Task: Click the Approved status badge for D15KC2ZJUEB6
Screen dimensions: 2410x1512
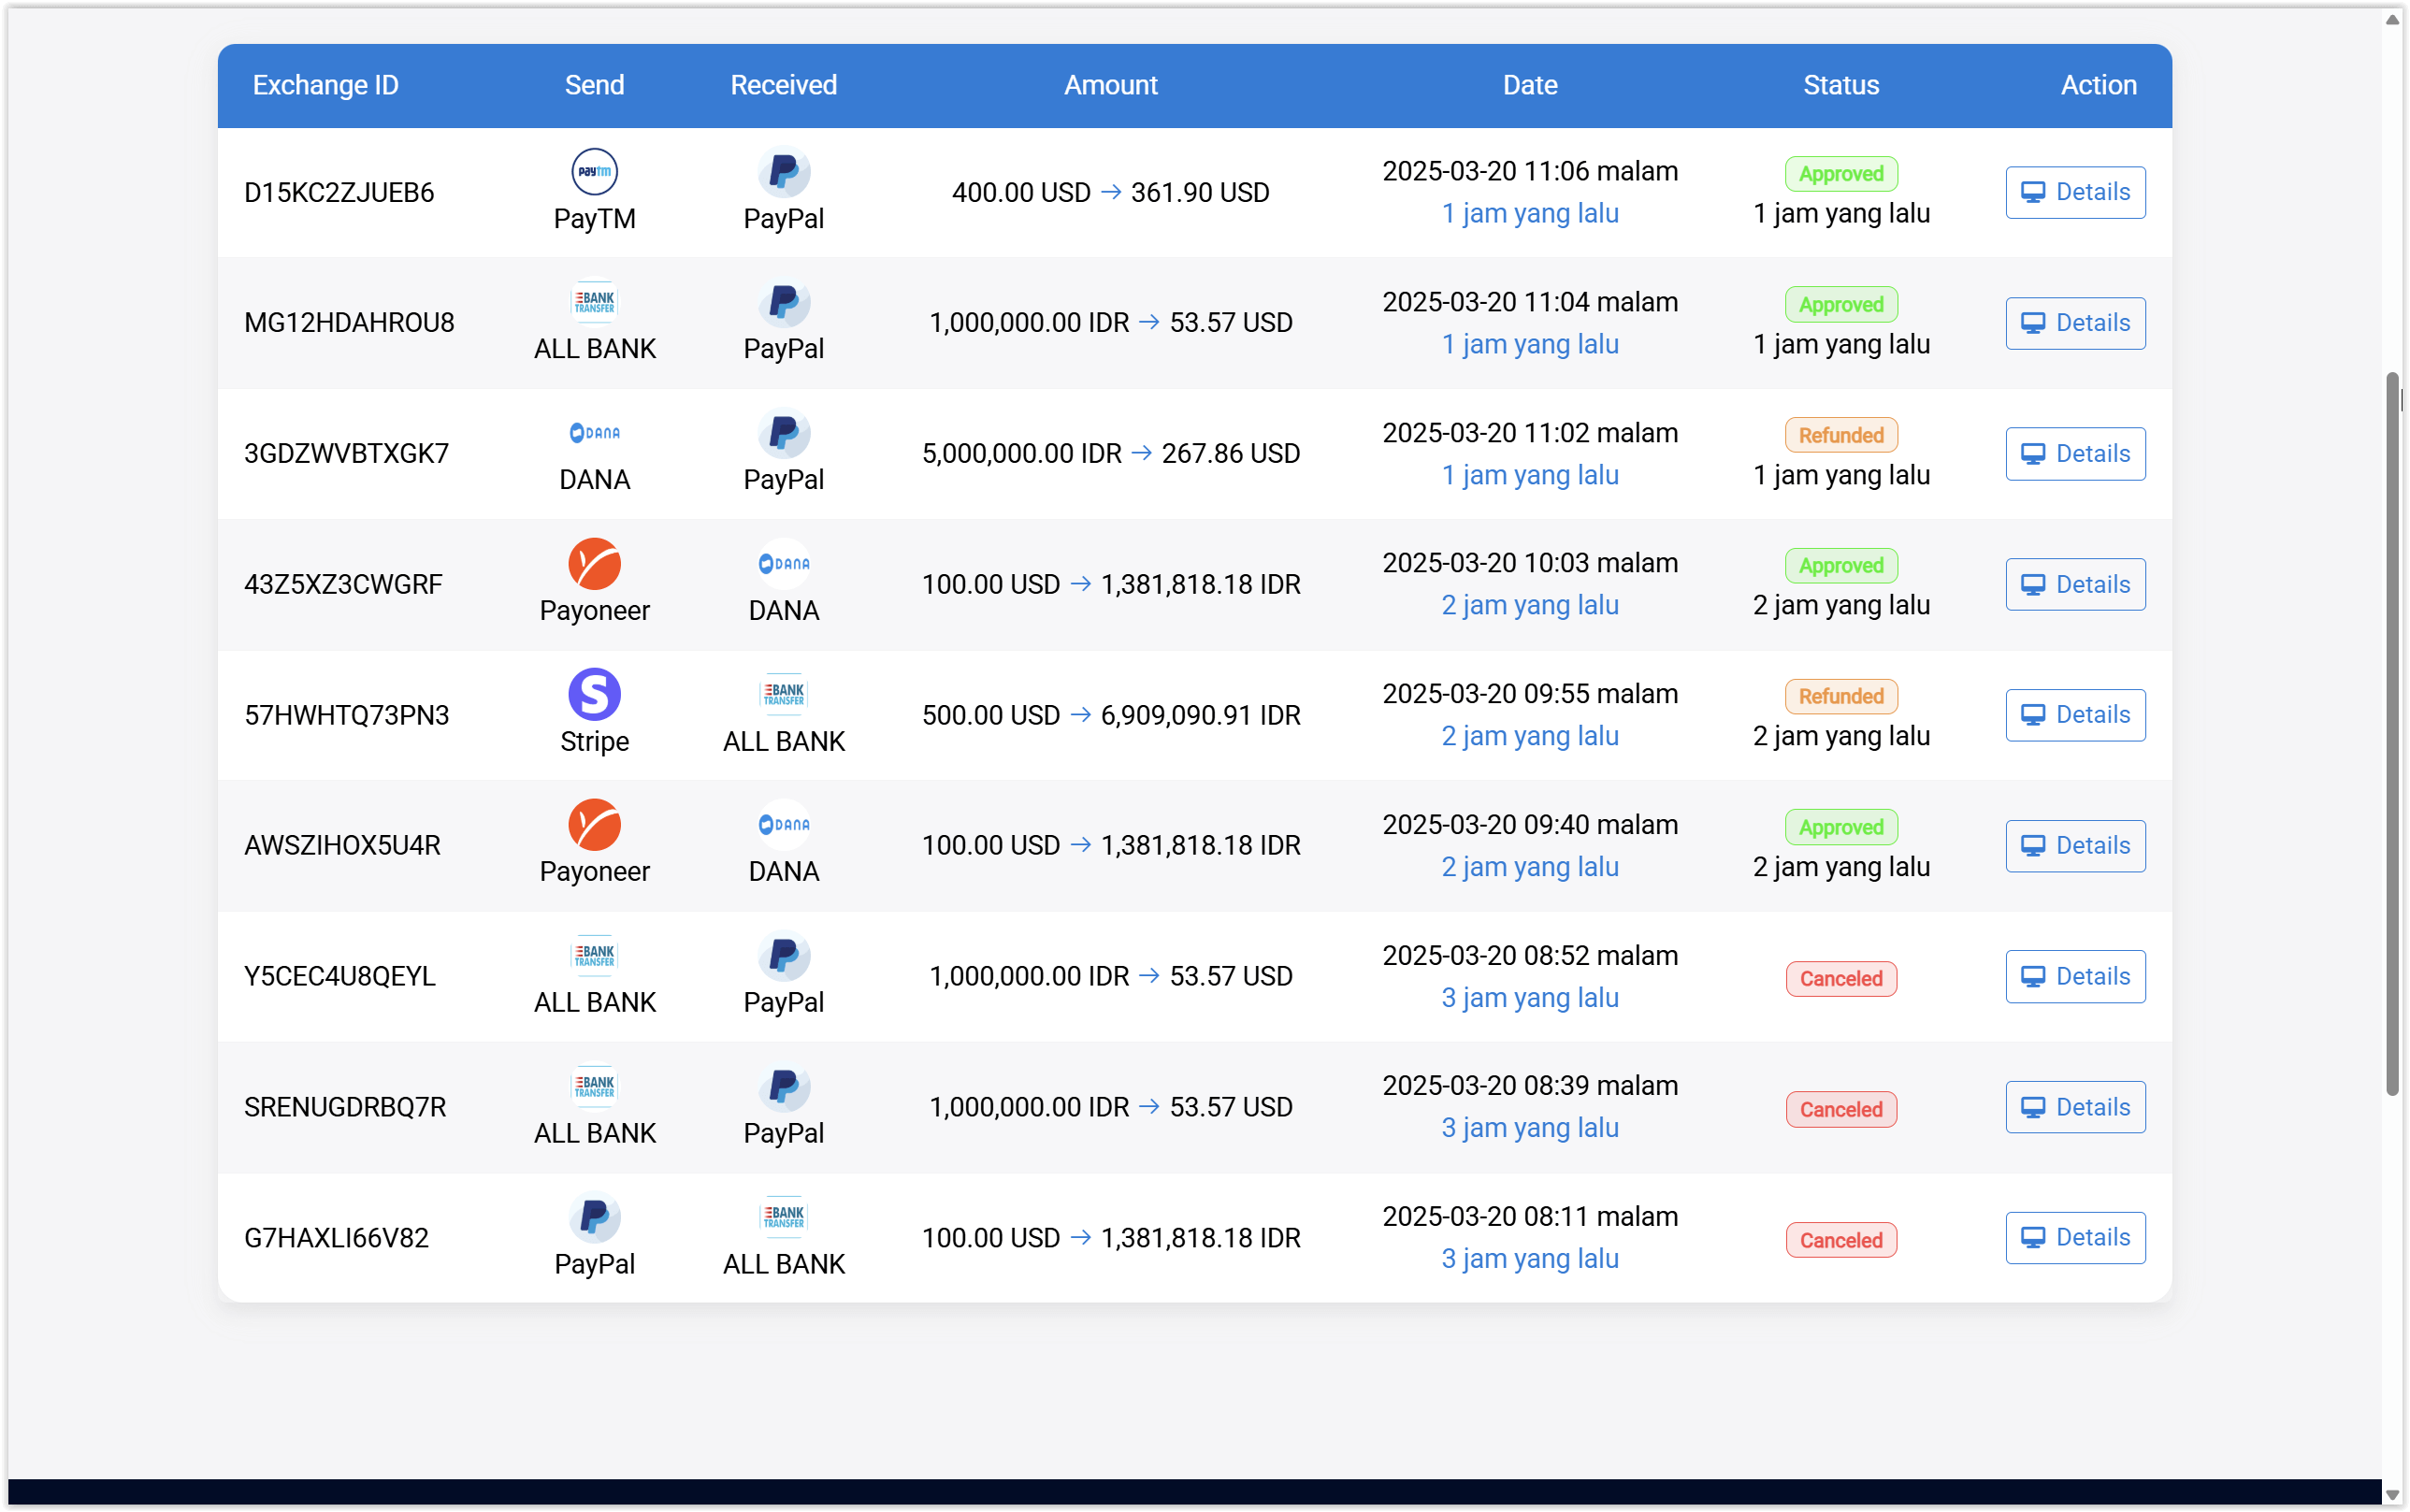Action: pos(1840,173)
